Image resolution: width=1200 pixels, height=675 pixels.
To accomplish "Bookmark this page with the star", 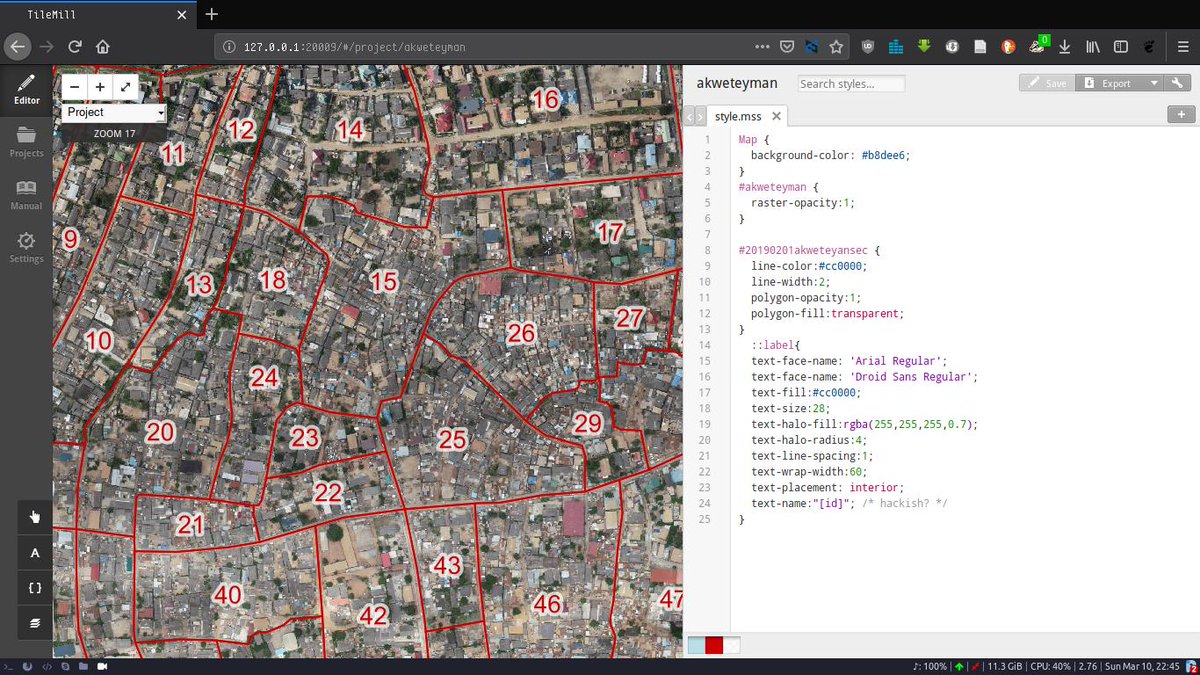I will coord(836,46).
